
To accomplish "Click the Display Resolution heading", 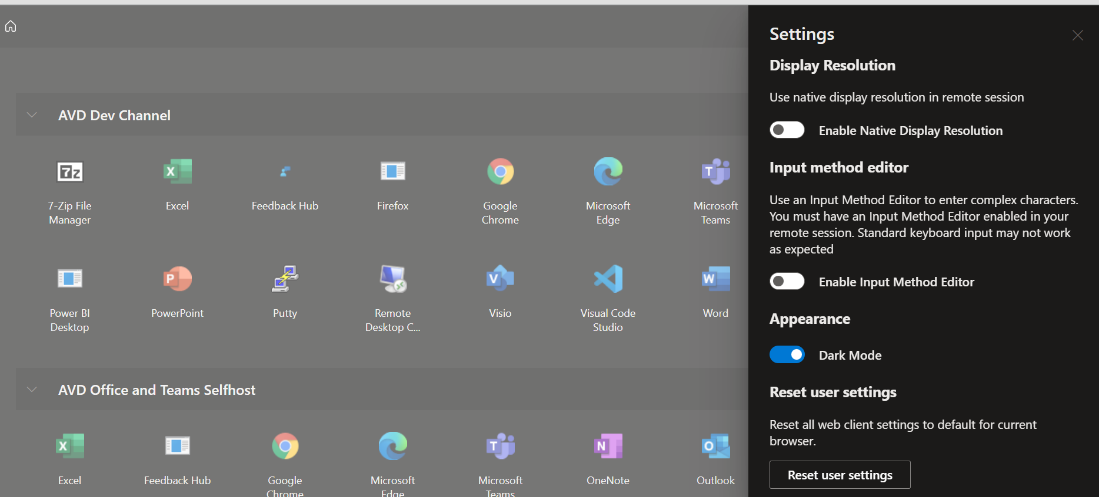I will (x=833, y=65).
